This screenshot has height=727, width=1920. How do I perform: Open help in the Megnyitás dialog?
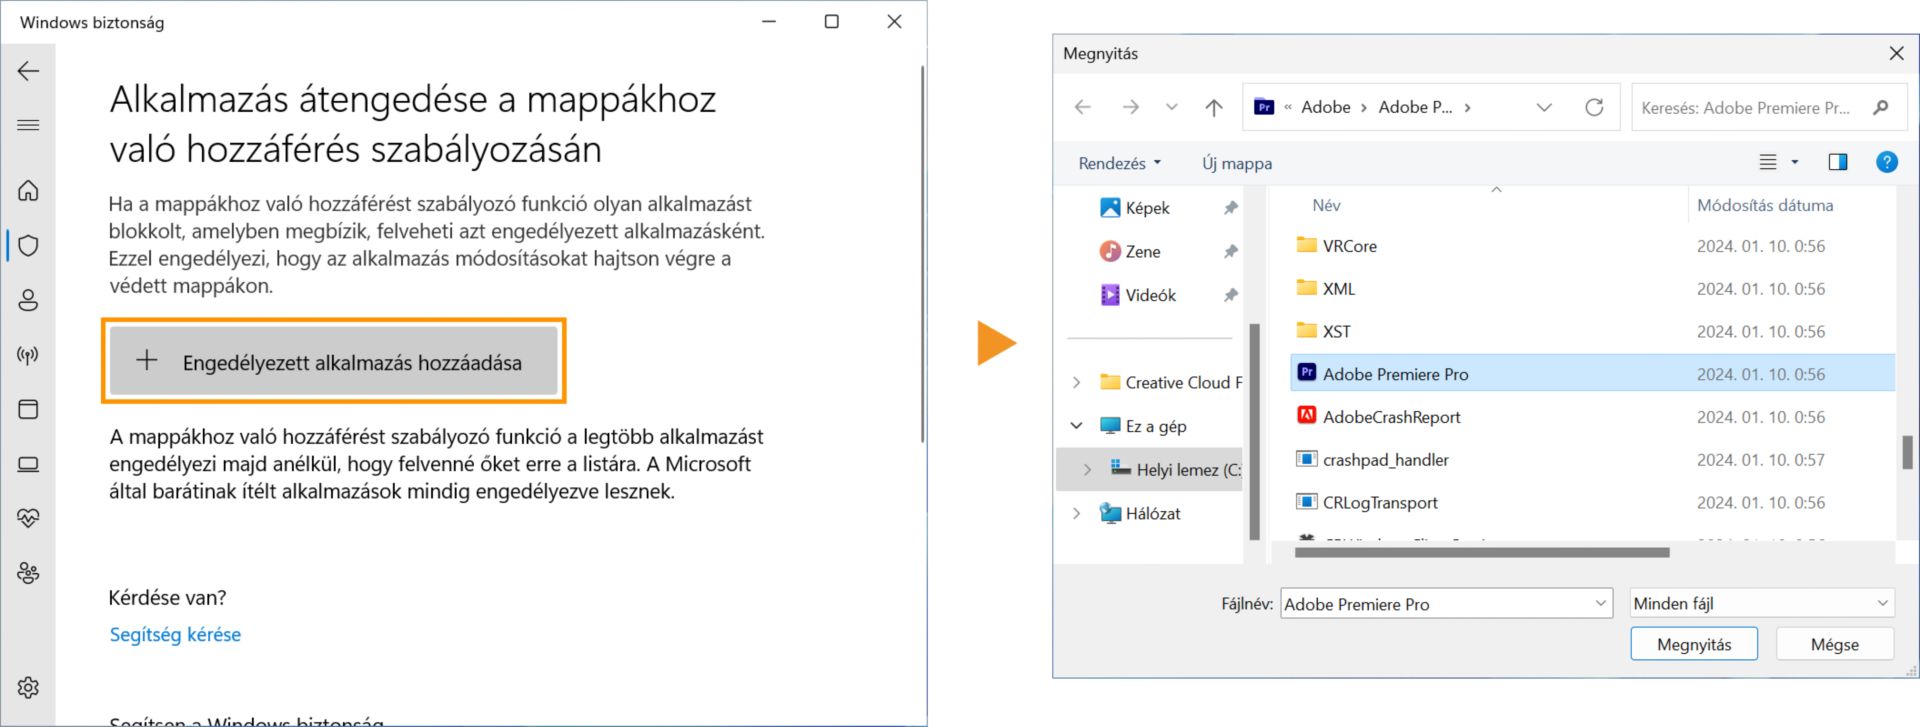[1887, 162]
